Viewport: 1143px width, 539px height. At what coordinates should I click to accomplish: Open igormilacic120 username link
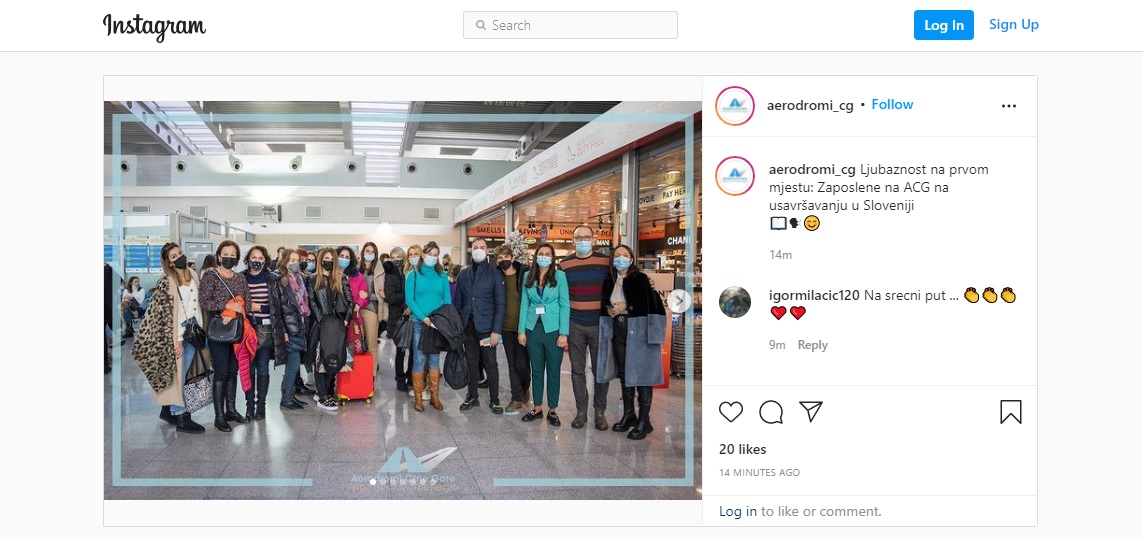coord(814,295)
